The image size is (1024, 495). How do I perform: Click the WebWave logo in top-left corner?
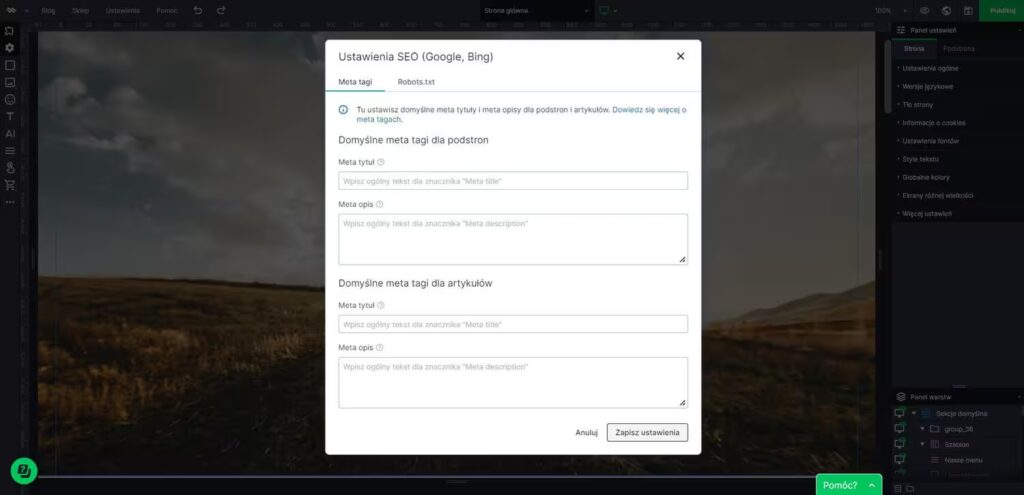tap(10, 10)
